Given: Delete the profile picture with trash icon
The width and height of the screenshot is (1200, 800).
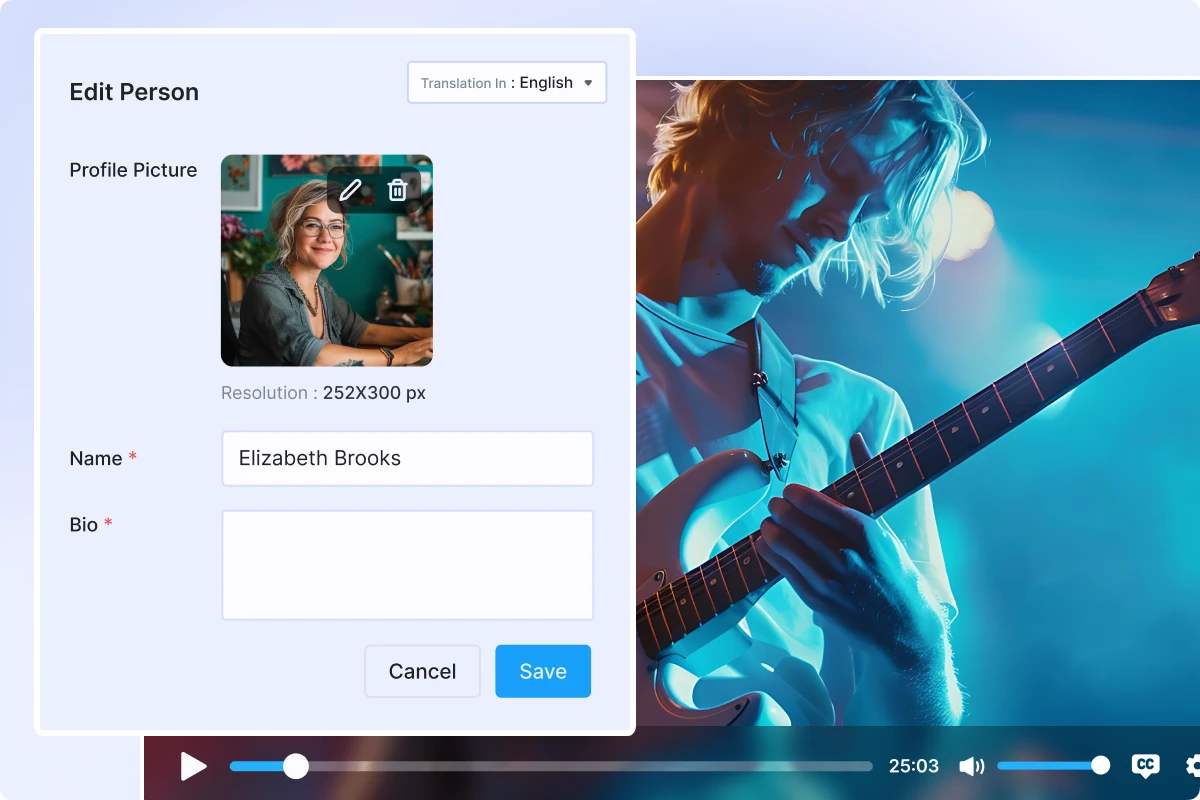Looking at the screenshot, I should [397, 190].
